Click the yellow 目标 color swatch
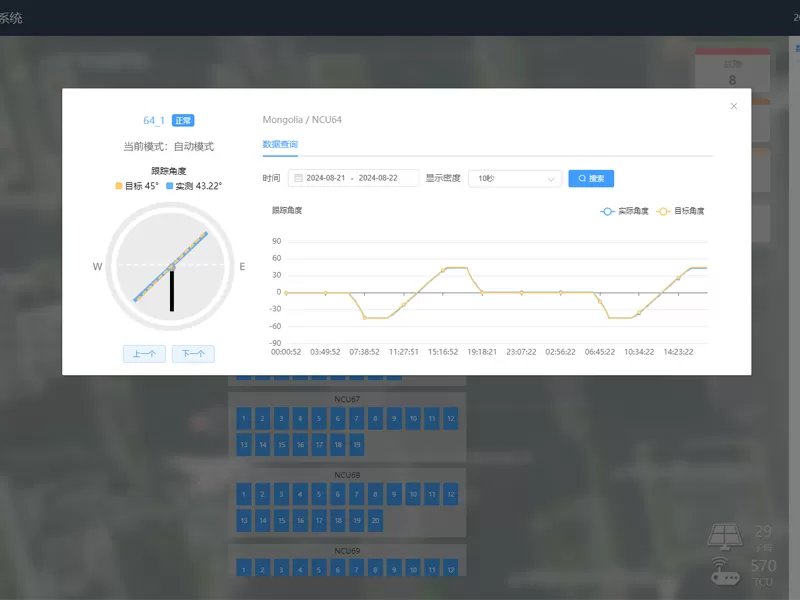 coord(119,186)
